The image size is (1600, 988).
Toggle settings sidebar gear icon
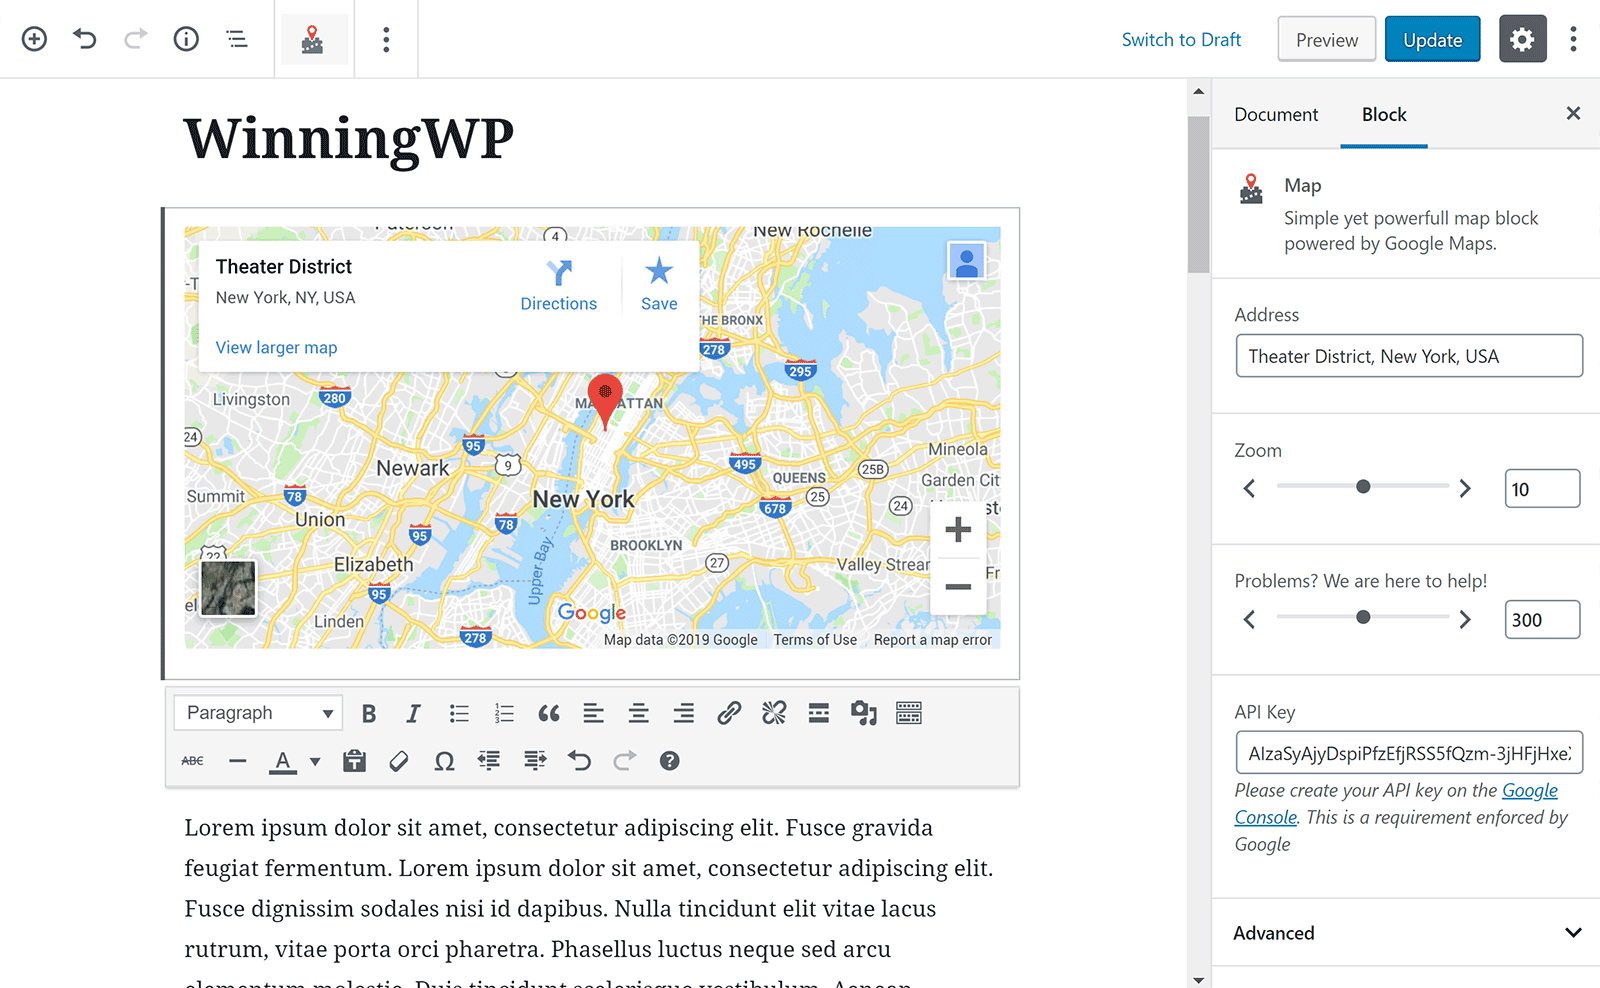click(1522, 39)
